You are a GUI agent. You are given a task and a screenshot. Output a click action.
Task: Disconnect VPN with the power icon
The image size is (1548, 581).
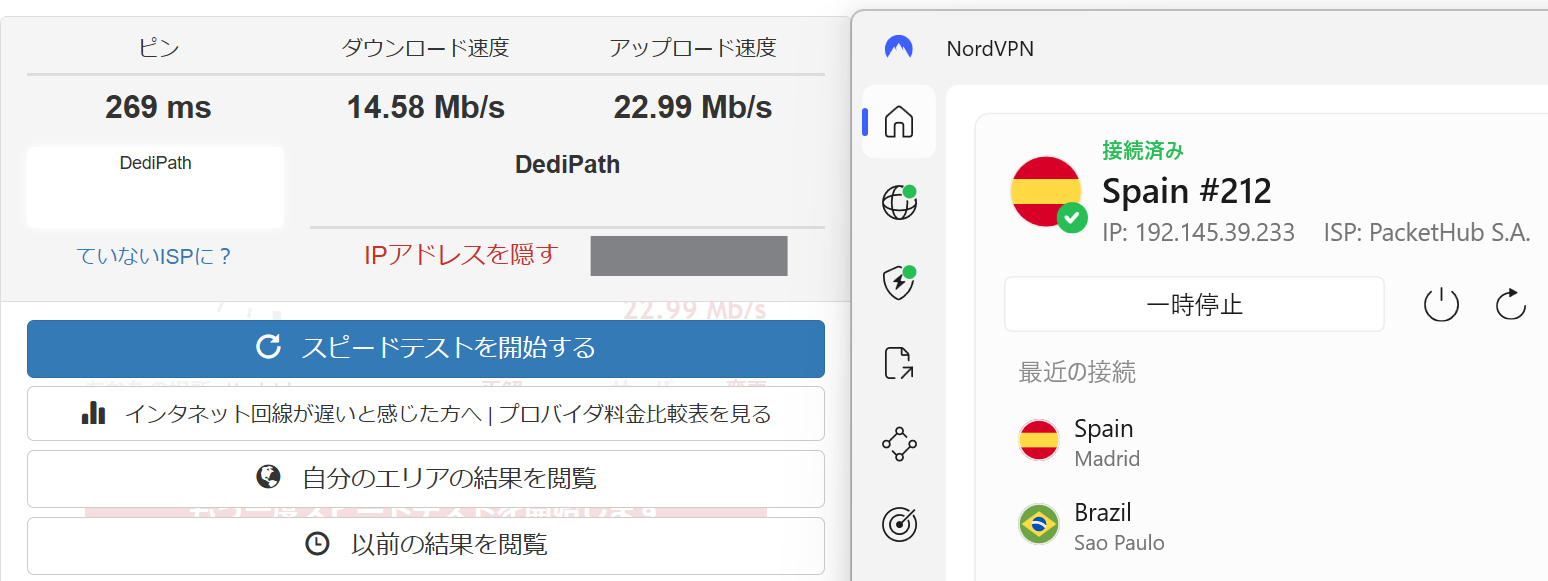tap(1441, 304)
